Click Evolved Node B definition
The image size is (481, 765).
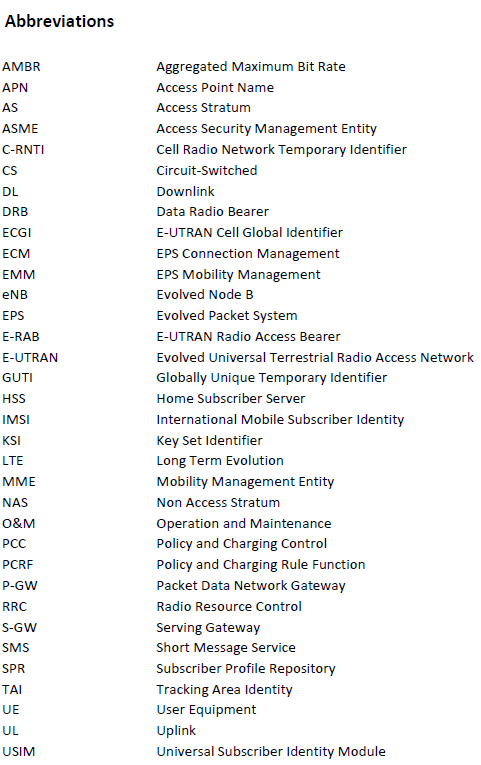(x=205, y=295)
